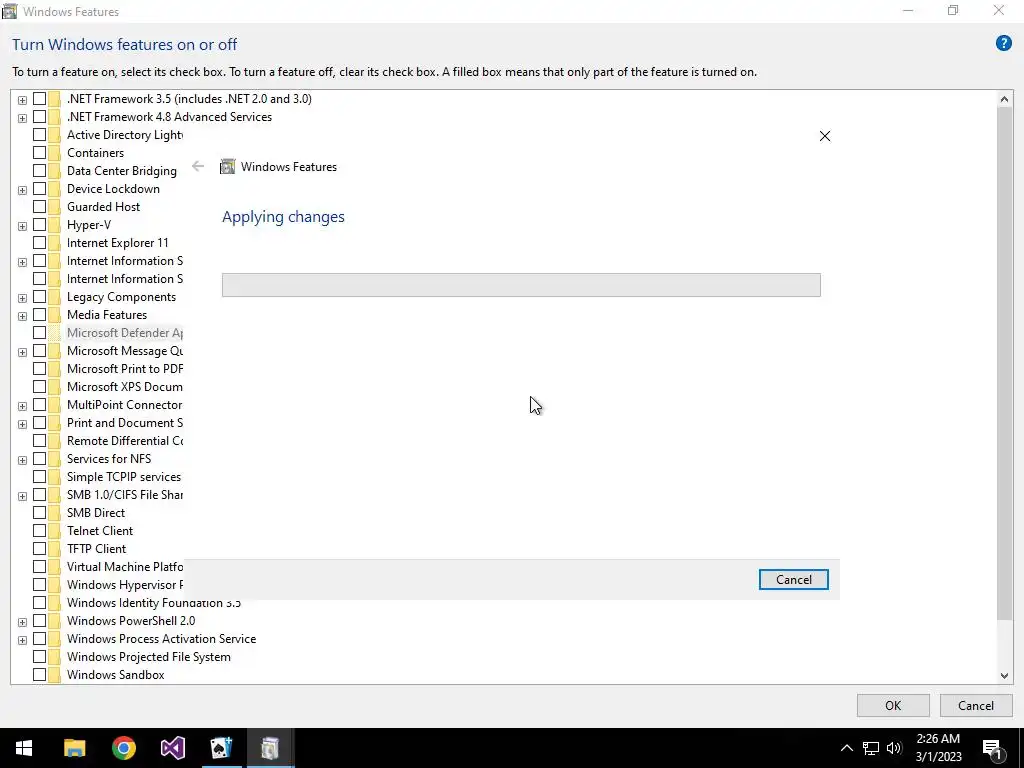The height and width of the screenshot is (768, 1024).
Task: Open the volume control tray icon
Action: [x=894, y=748]
